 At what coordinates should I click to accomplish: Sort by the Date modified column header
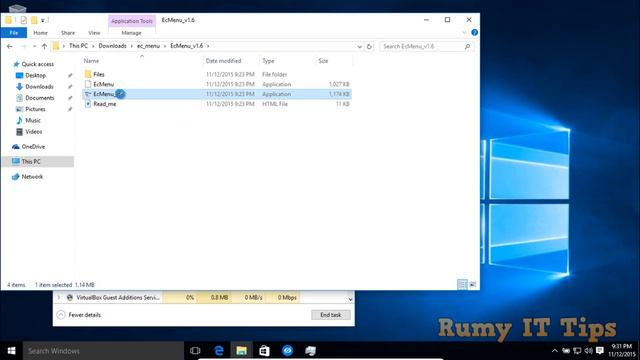tap(223, 61)
